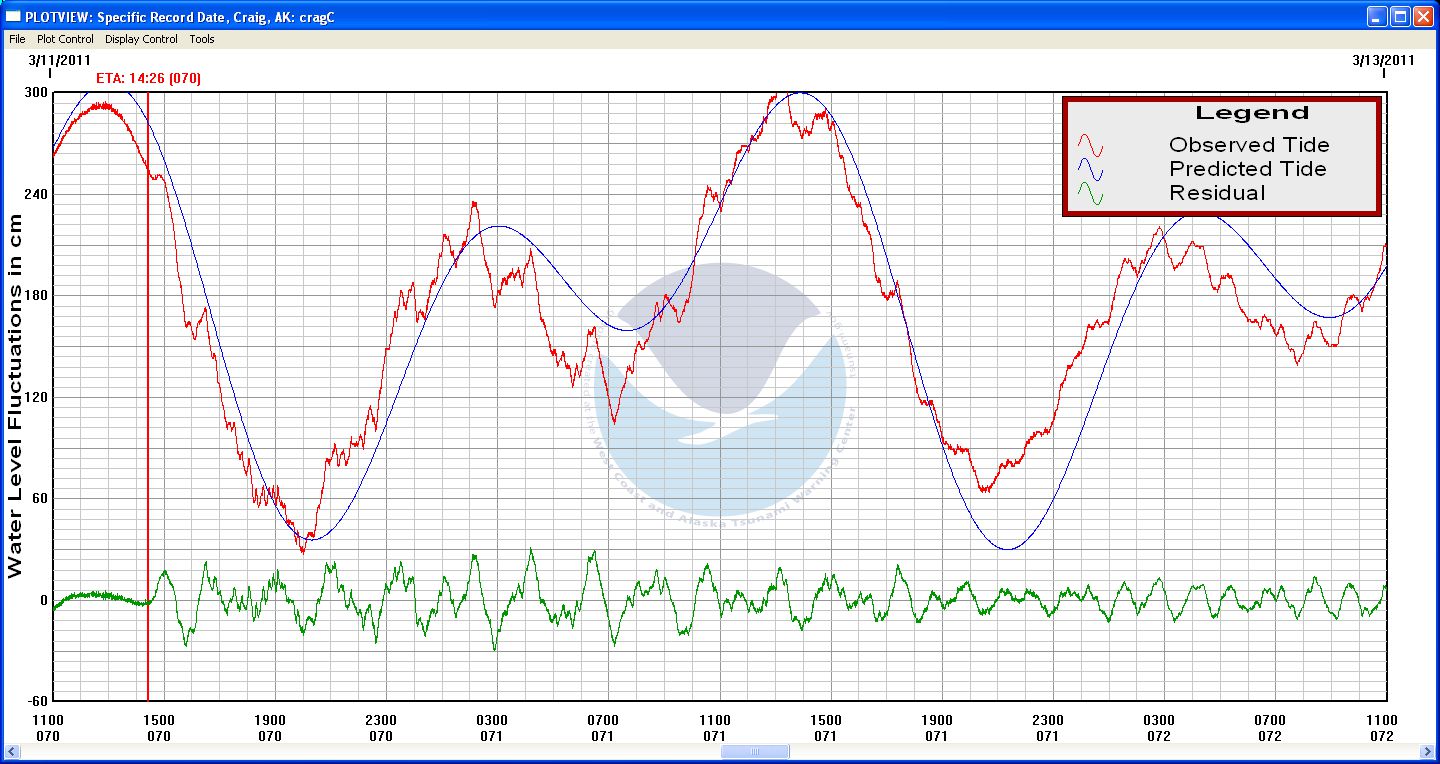Click the green Residual legend swatch

pyautogui.click(x=1090, y=194)
